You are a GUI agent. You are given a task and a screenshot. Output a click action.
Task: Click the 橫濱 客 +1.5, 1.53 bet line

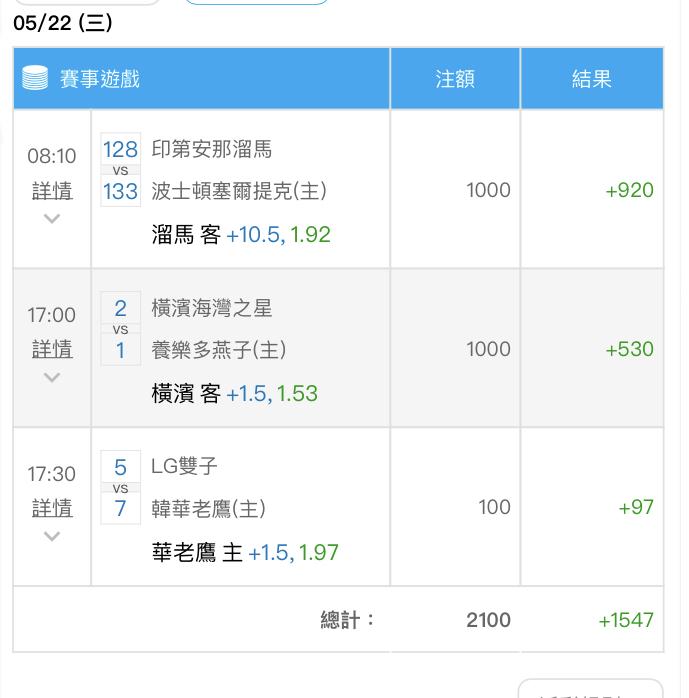235,394
